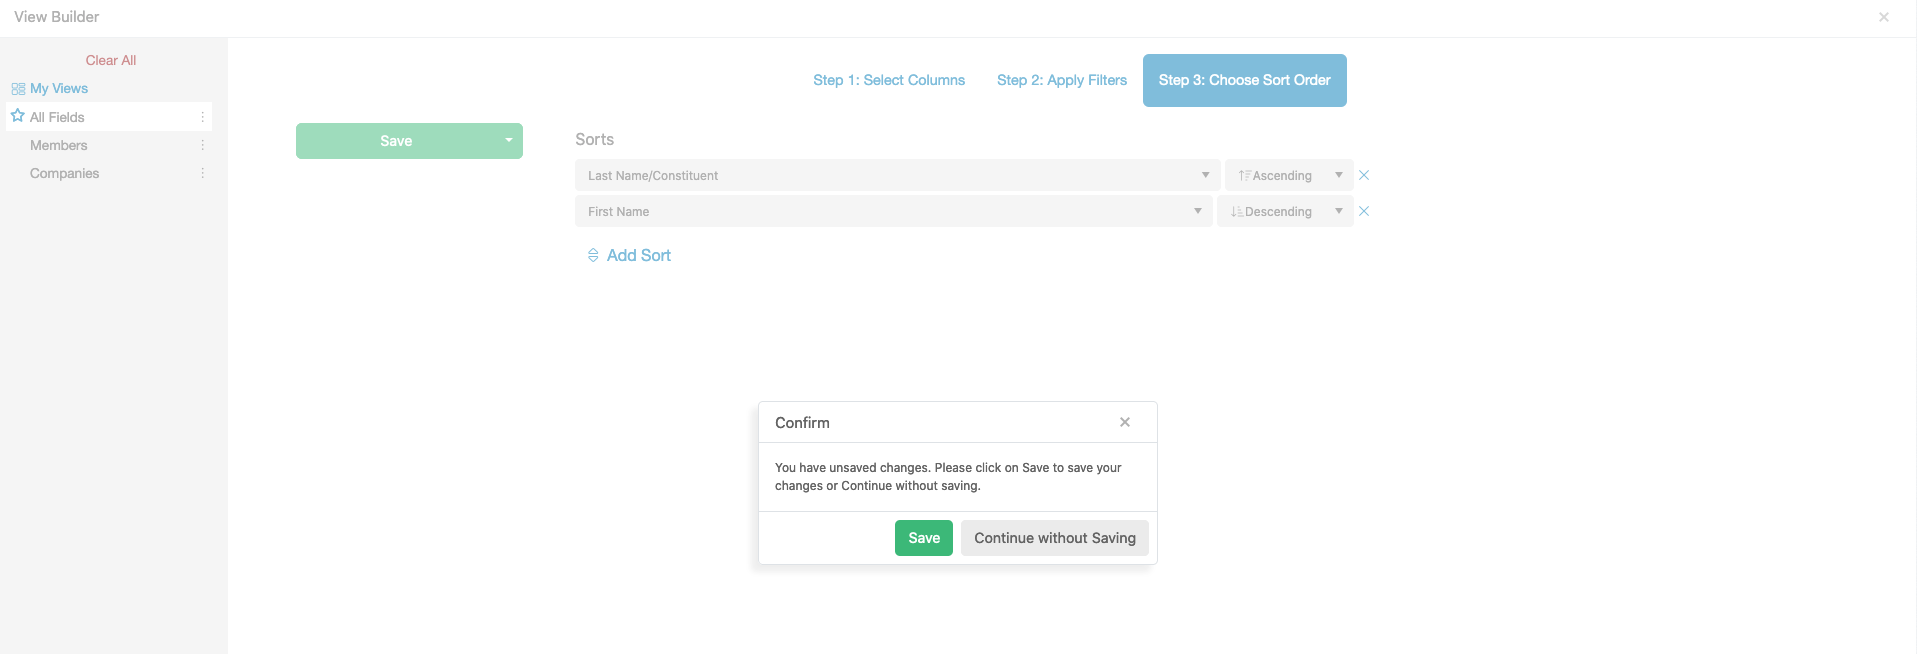Viewport: 1917px width, 654px height.
Task: Open All Fields options kebab menu
Action: tap(202, 117)
